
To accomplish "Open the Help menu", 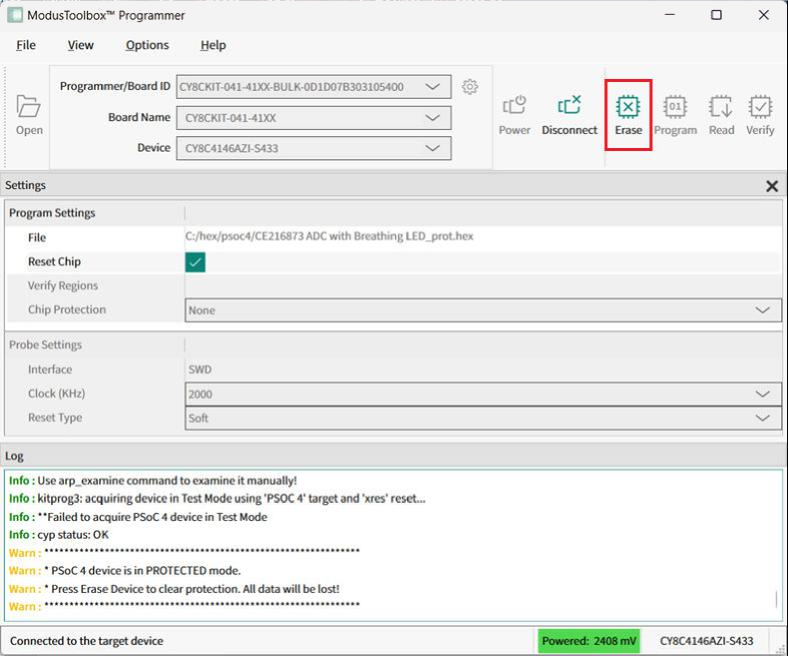I will point(213,45).
